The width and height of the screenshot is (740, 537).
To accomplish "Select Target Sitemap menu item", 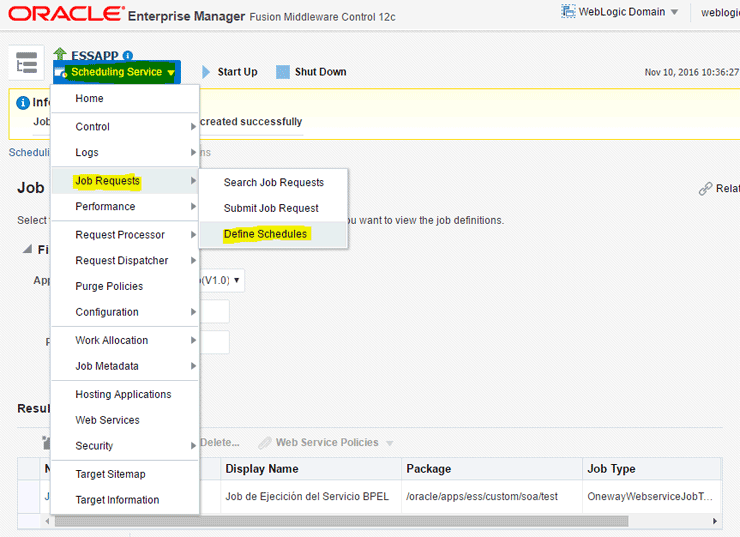I will pos(125,474).
